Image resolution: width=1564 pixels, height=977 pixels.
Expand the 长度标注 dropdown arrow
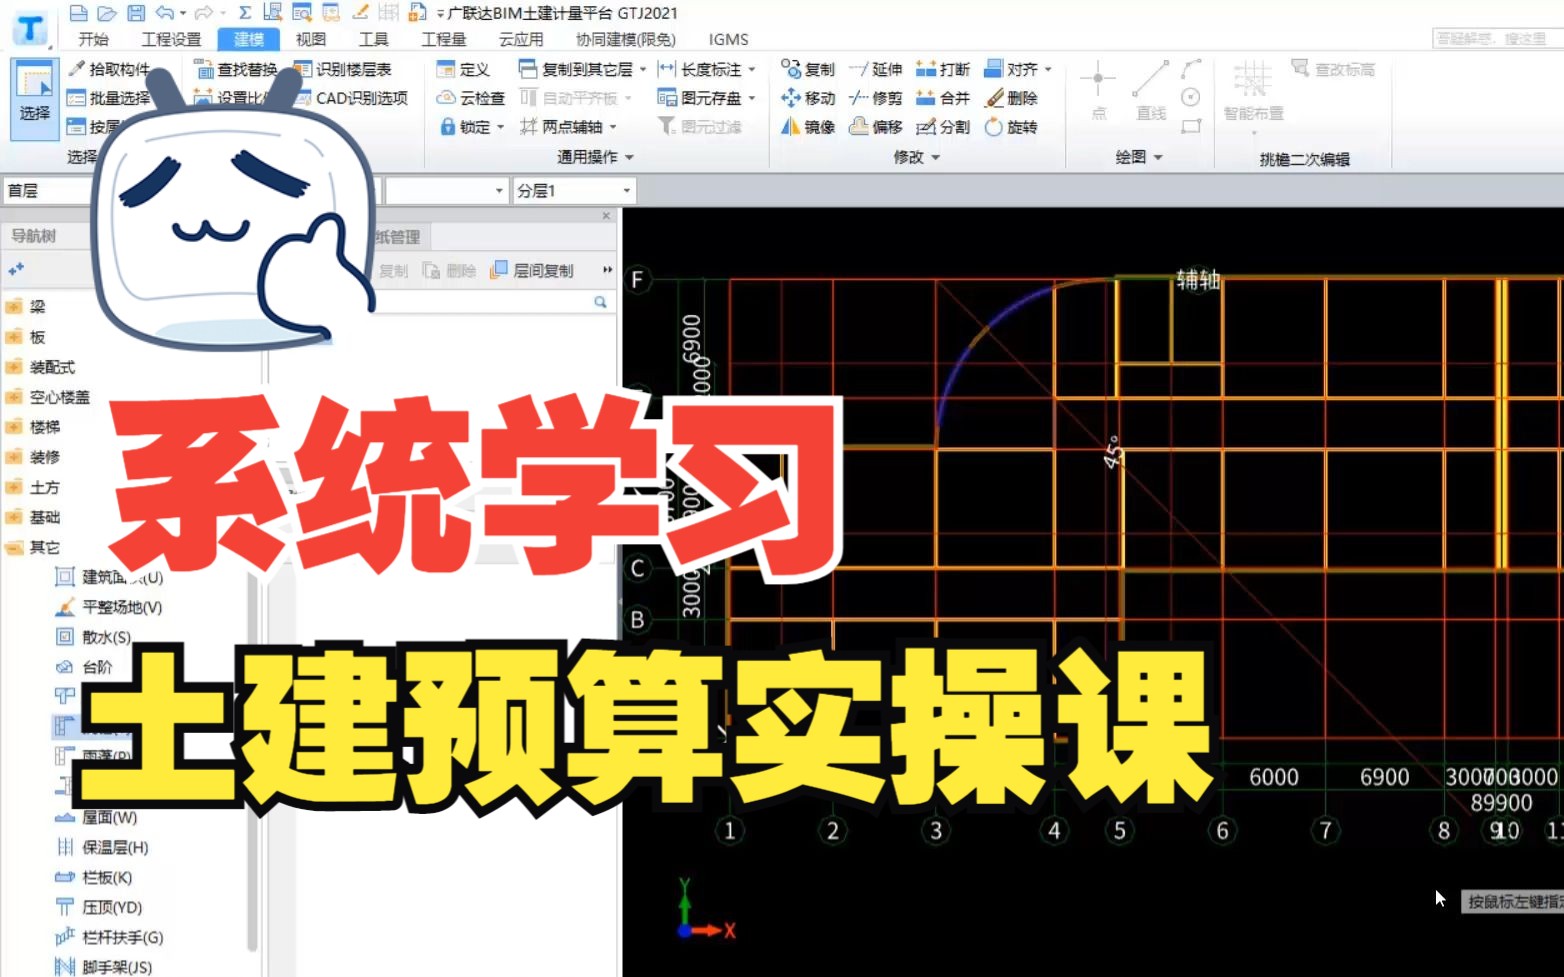(753, 69)
